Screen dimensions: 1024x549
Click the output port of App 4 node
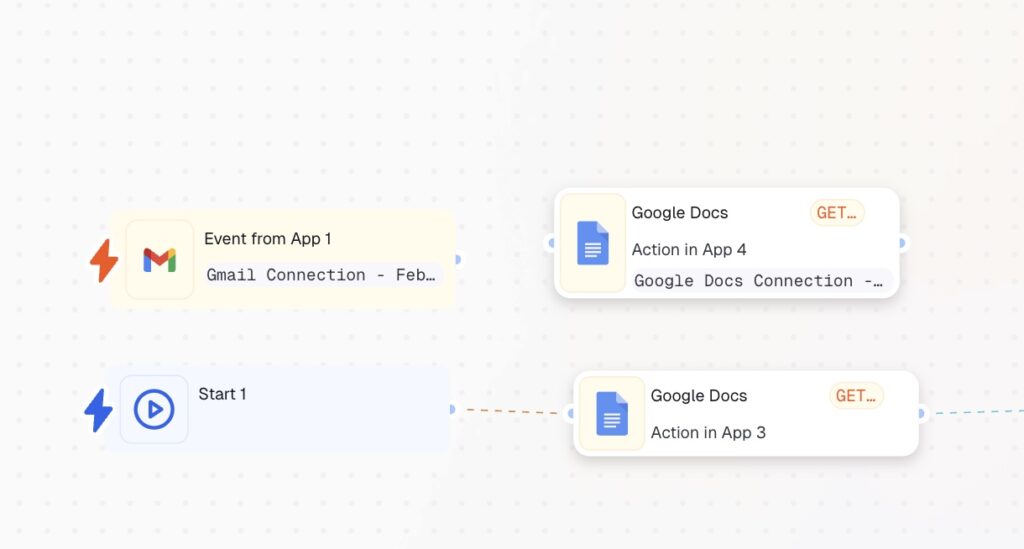coord(902,243)
